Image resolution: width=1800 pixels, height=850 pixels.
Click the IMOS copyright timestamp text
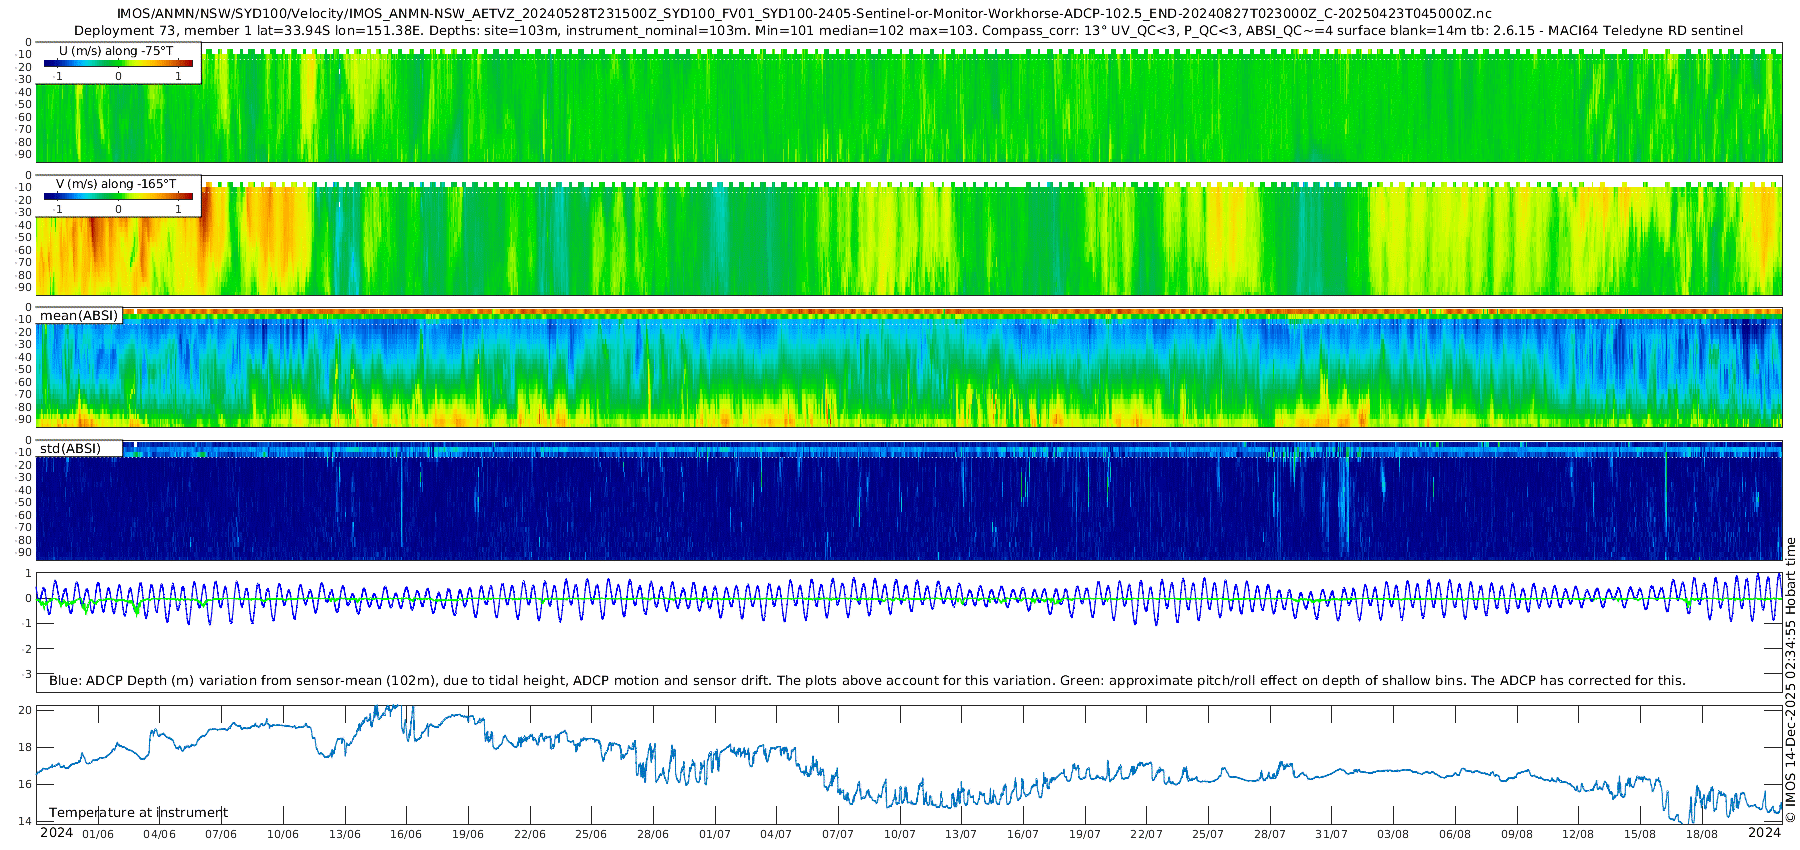tap(1790, 680)
